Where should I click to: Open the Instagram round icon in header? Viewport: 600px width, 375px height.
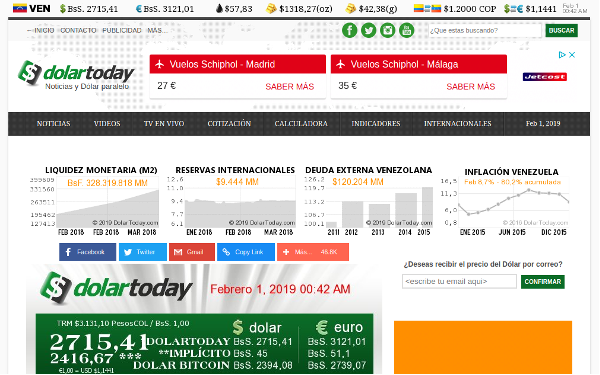(x=388, y=30)
